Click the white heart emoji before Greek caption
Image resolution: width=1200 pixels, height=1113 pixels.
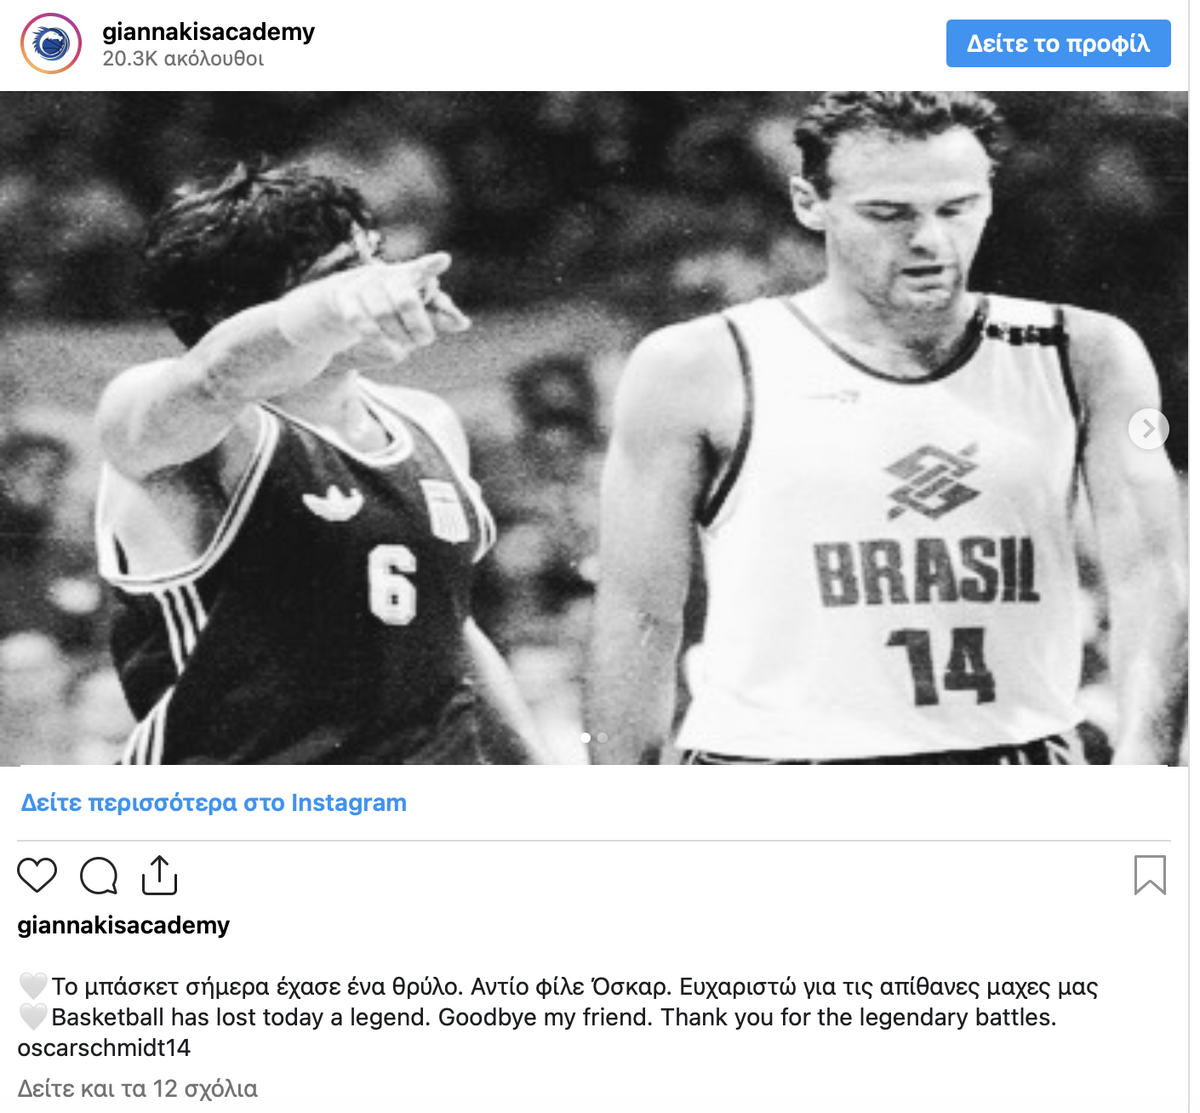[x=33, y=987]
